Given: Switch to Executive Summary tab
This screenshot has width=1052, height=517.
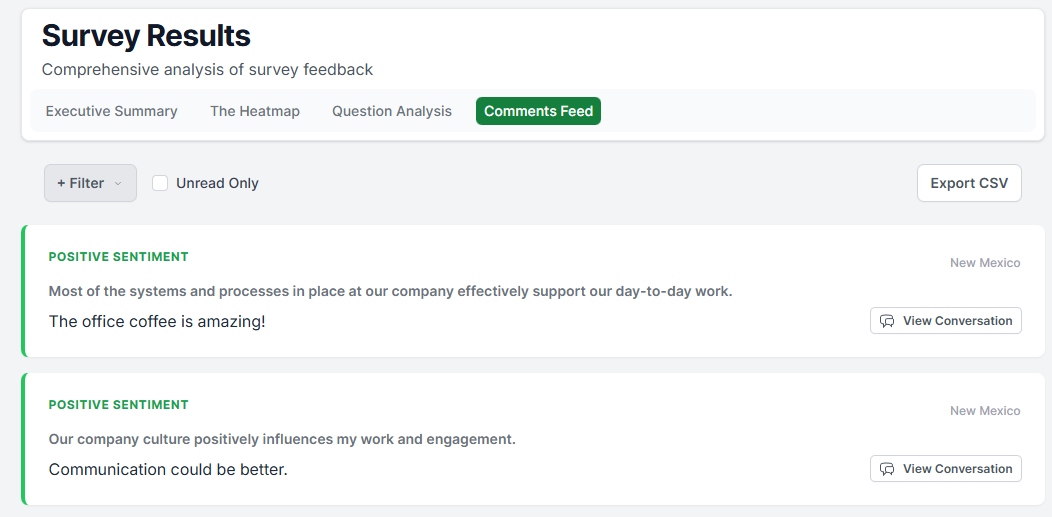Looking at the screenshot, I should [x=111, y=111].
